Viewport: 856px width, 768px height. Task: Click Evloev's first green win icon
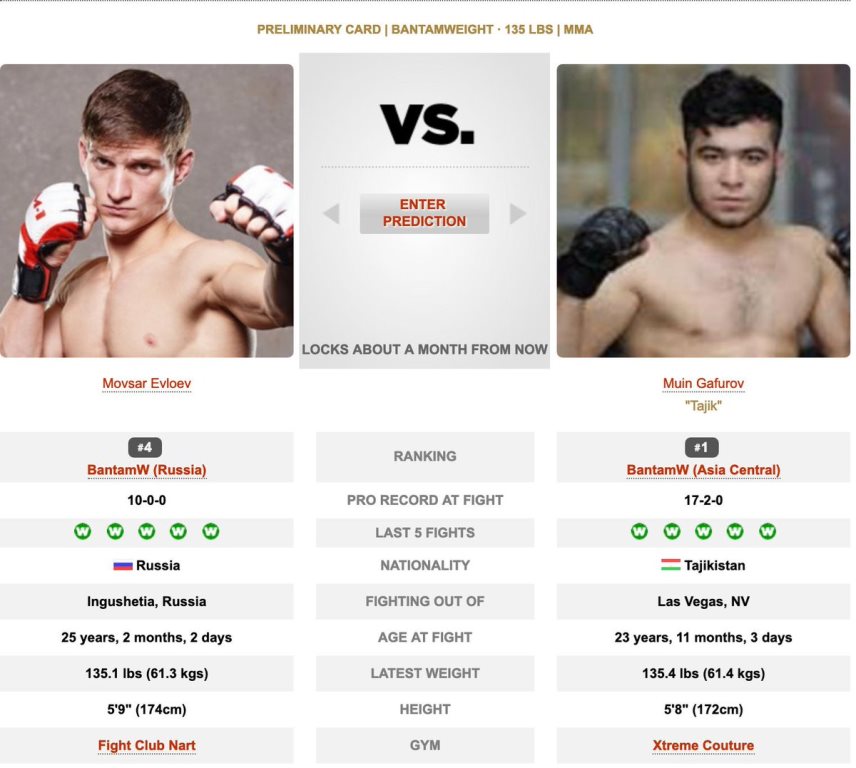83,532
